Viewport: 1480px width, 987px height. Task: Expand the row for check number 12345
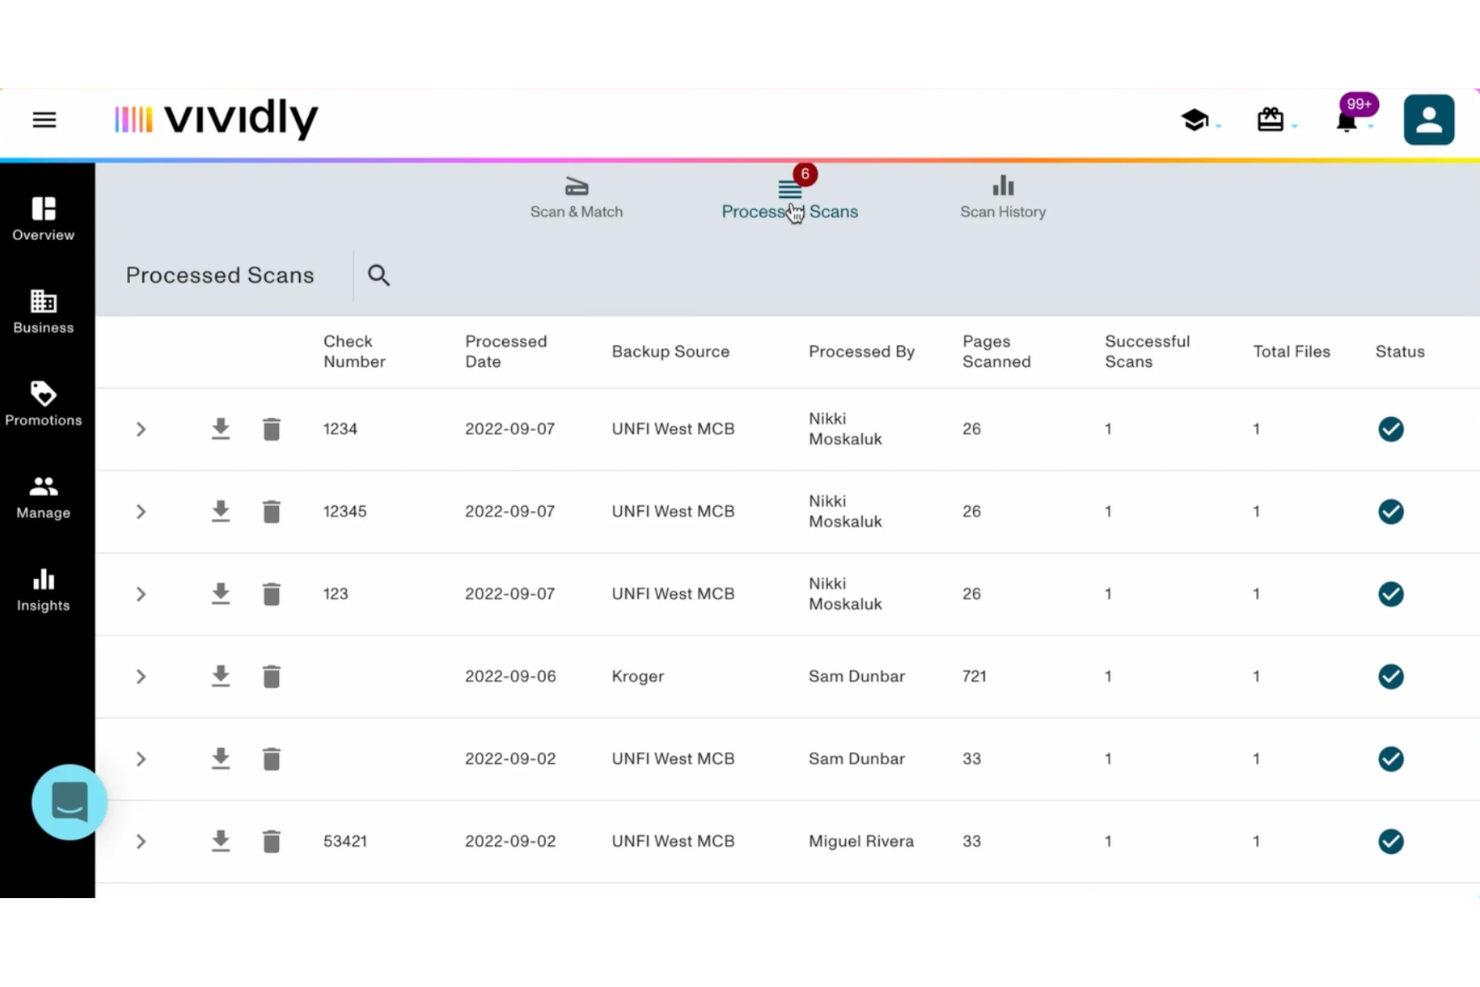[140, 511]
